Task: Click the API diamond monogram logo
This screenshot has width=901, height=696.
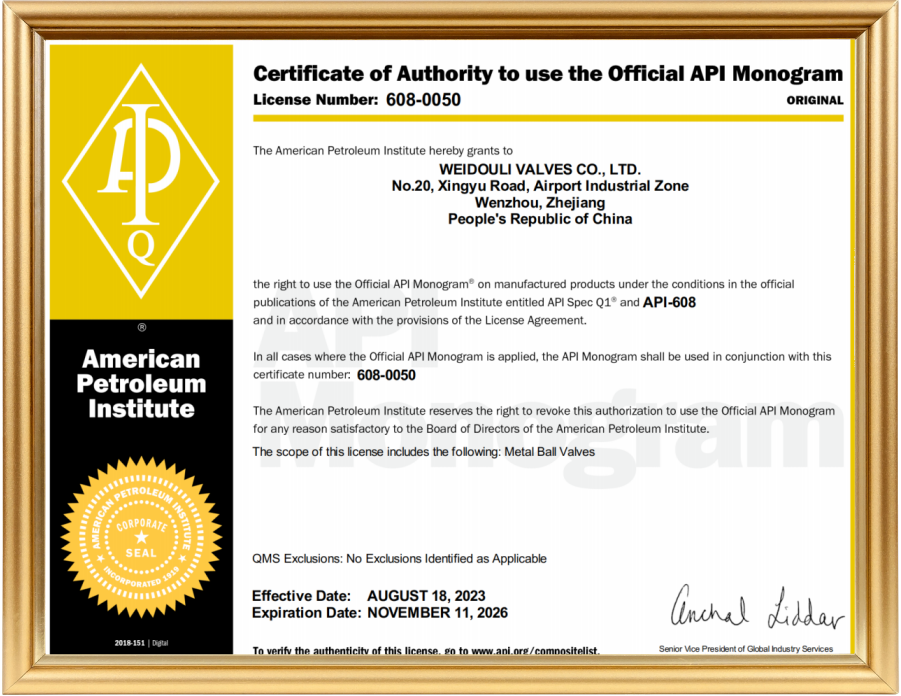Action: click(x=141, y=182)
